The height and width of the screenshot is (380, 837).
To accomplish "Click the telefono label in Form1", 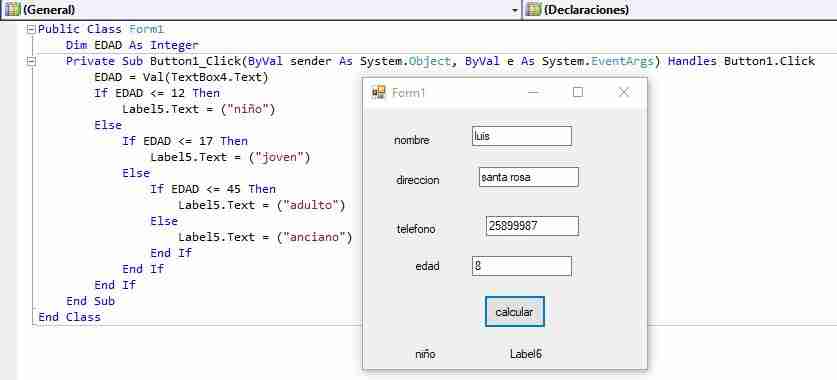I will (416, 229).
